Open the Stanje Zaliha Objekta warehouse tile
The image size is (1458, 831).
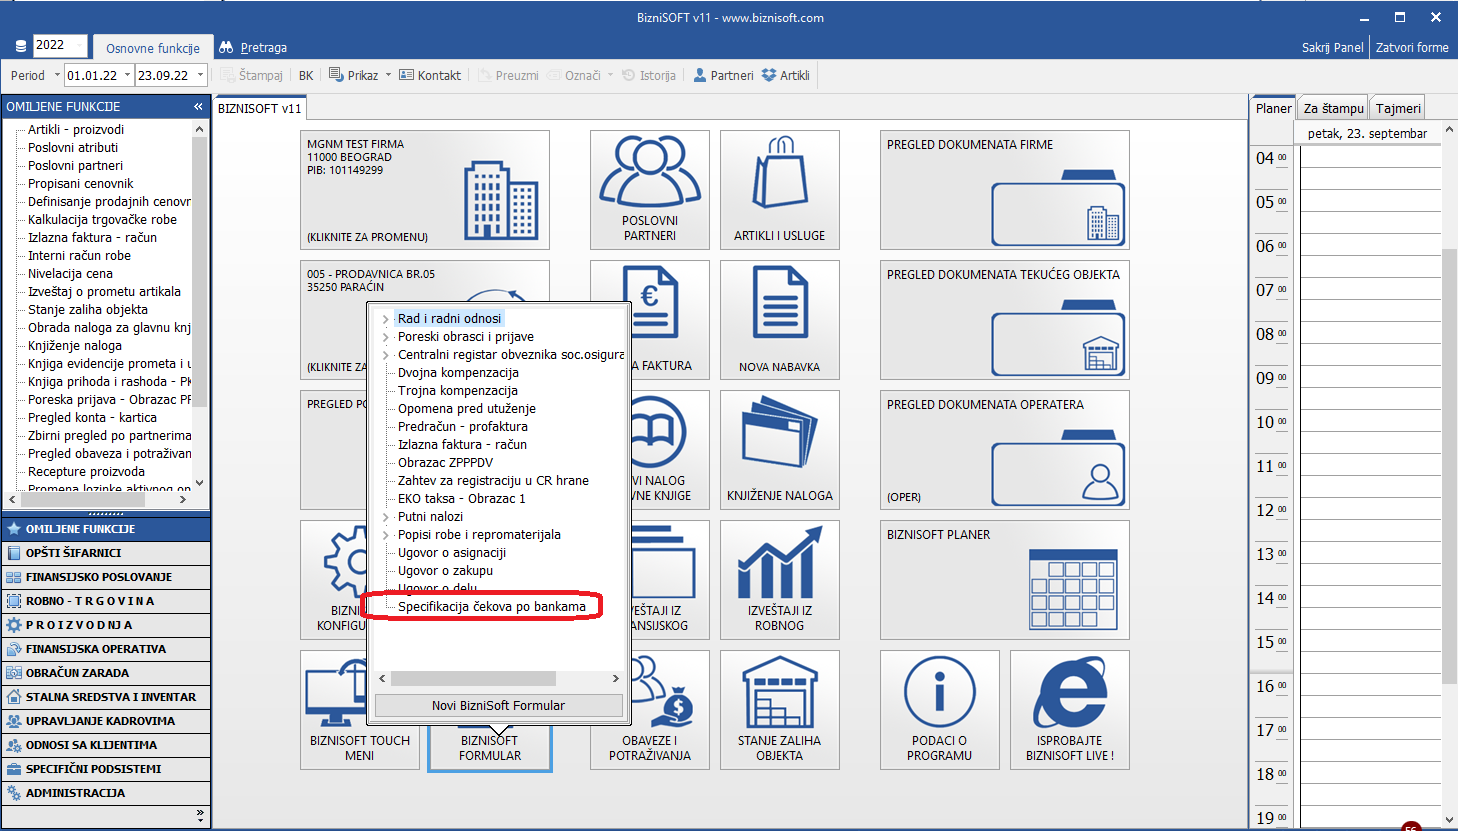(779, 709)
